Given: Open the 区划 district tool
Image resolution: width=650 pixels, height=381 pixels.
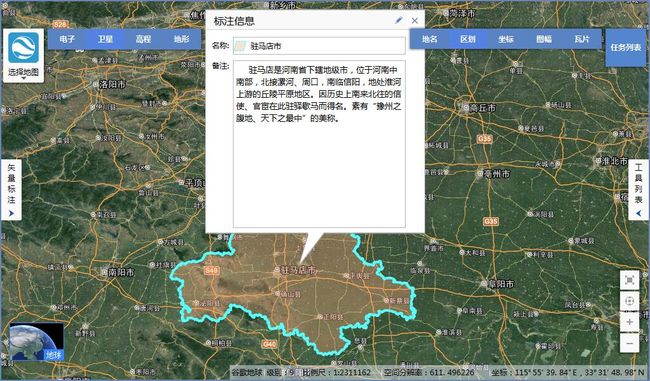Looking at the screenshot, I should click(x=468, y=39).
